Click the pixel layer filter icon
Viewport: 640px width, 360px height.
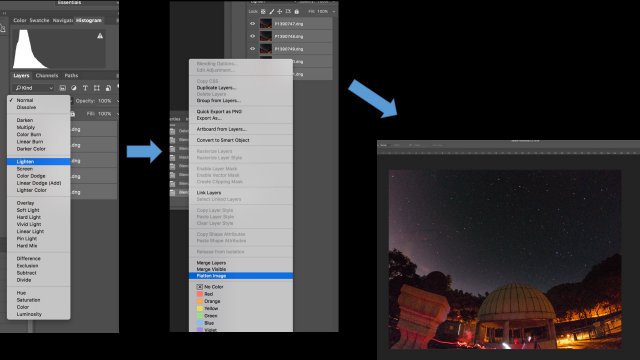(62, 88)
